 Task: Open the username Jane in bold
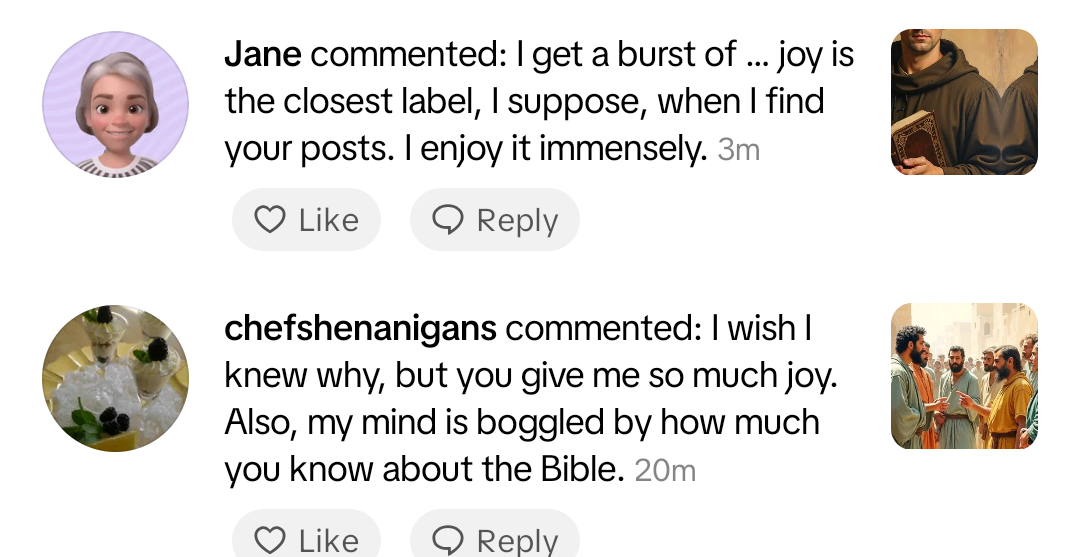(262, 55)
